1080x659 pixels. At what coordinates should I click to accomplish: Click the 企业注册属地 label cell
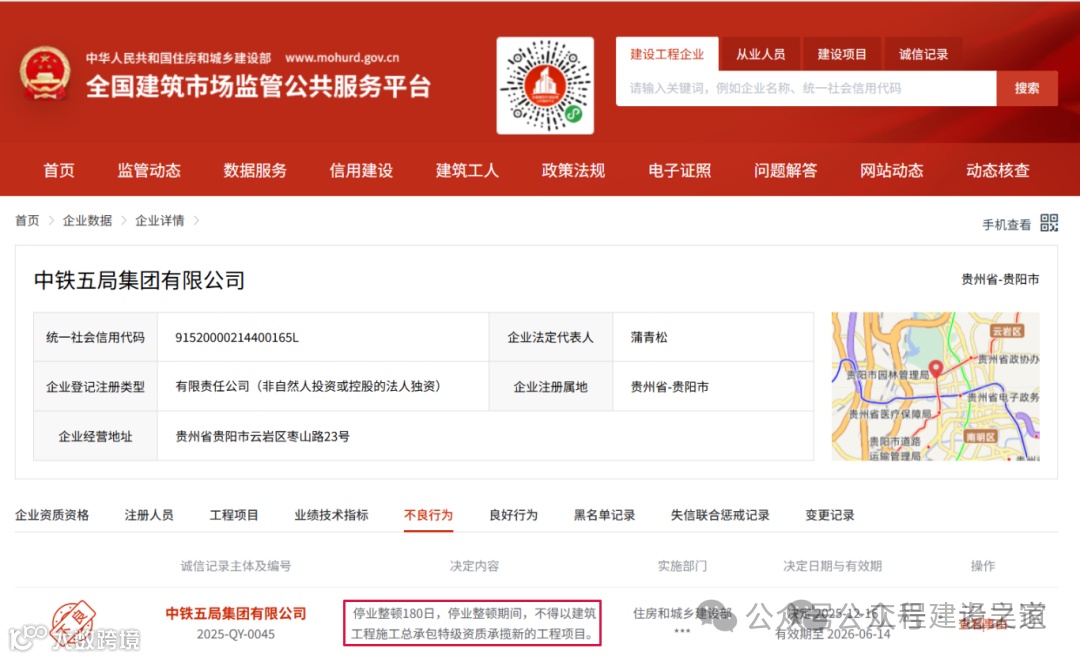click(x=550, y=386)
